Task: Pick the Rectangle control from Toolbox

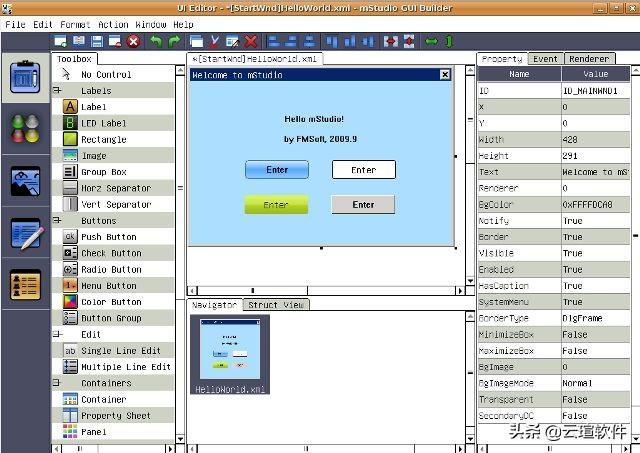Action: coord(103,139)
